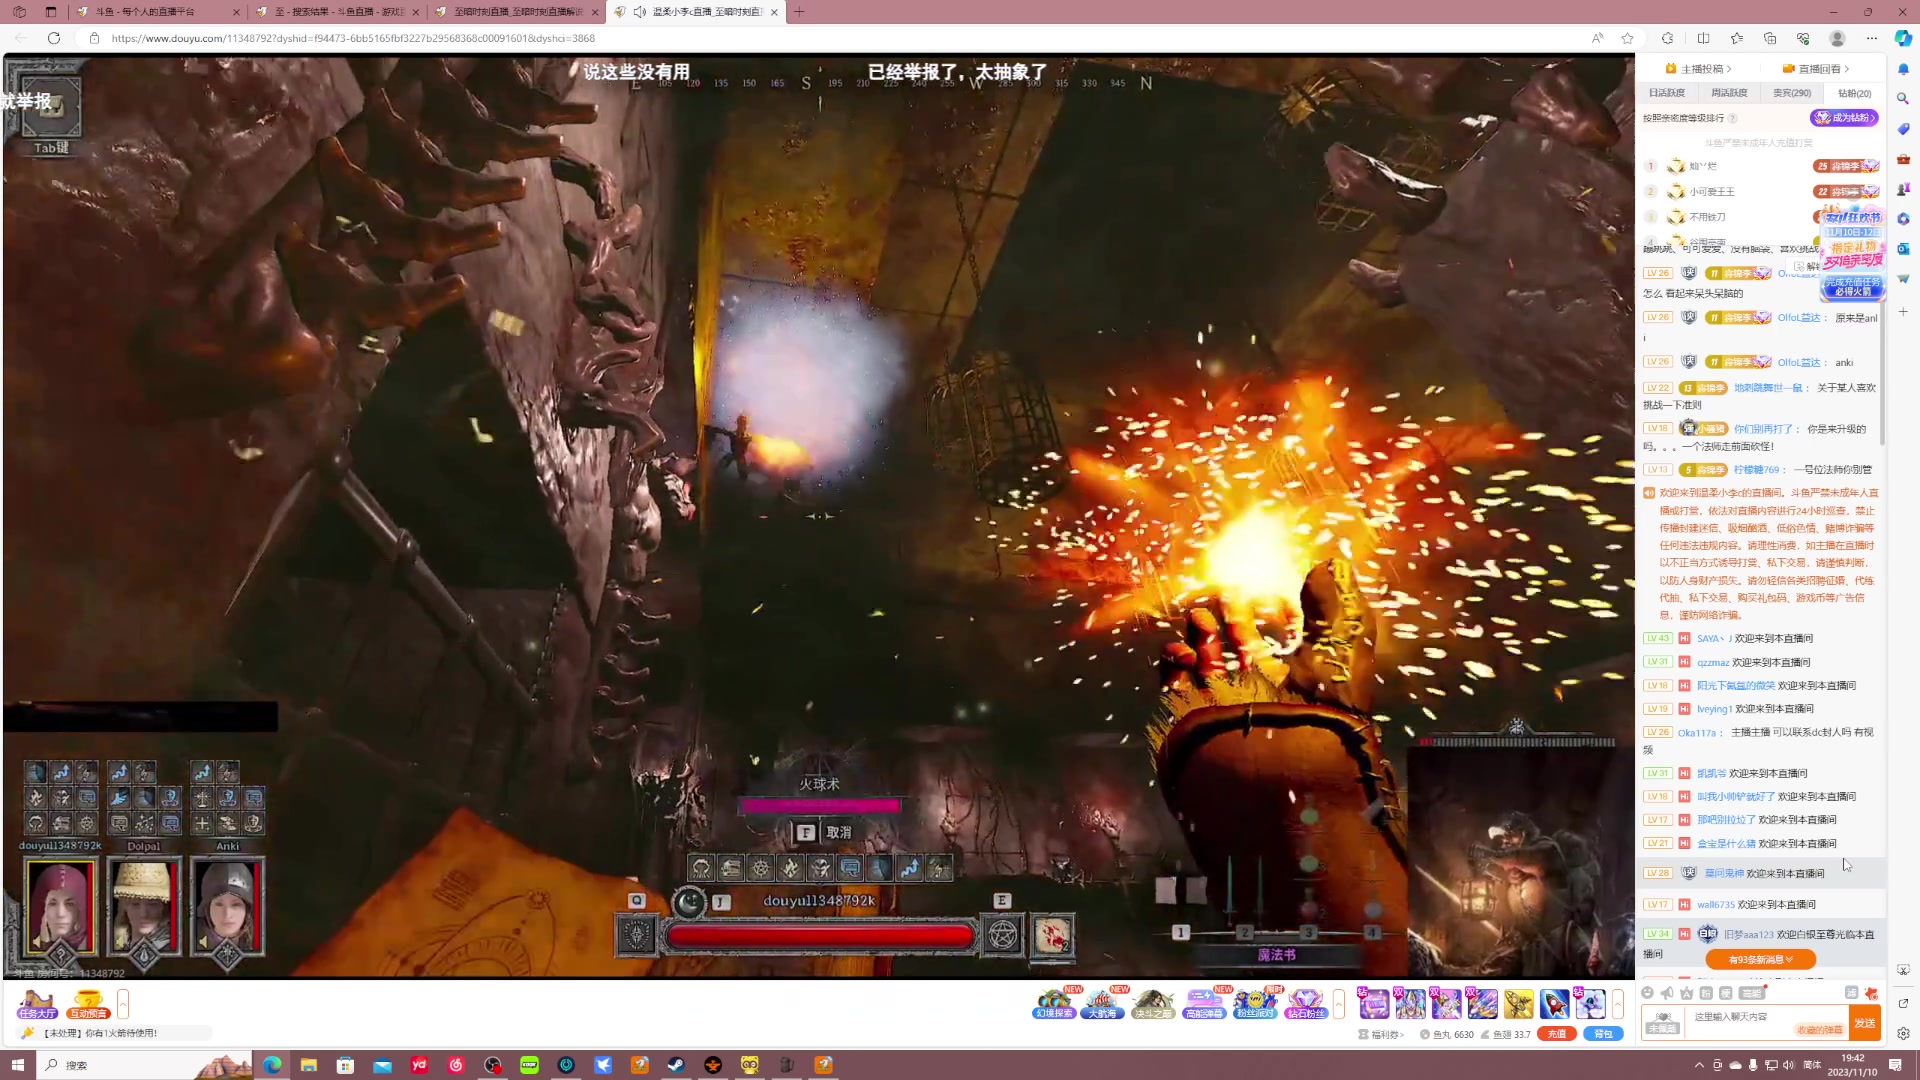The height and width of the screenshot is (1080, 1920).
Task: Open 粉丝派对 activity icon
Action: click(1255, 1003)
